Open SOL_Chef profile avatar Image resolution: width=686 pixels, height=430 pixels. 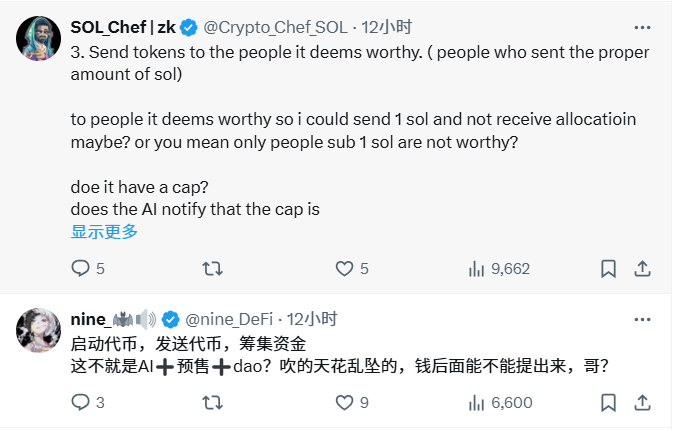coord(38,36)
